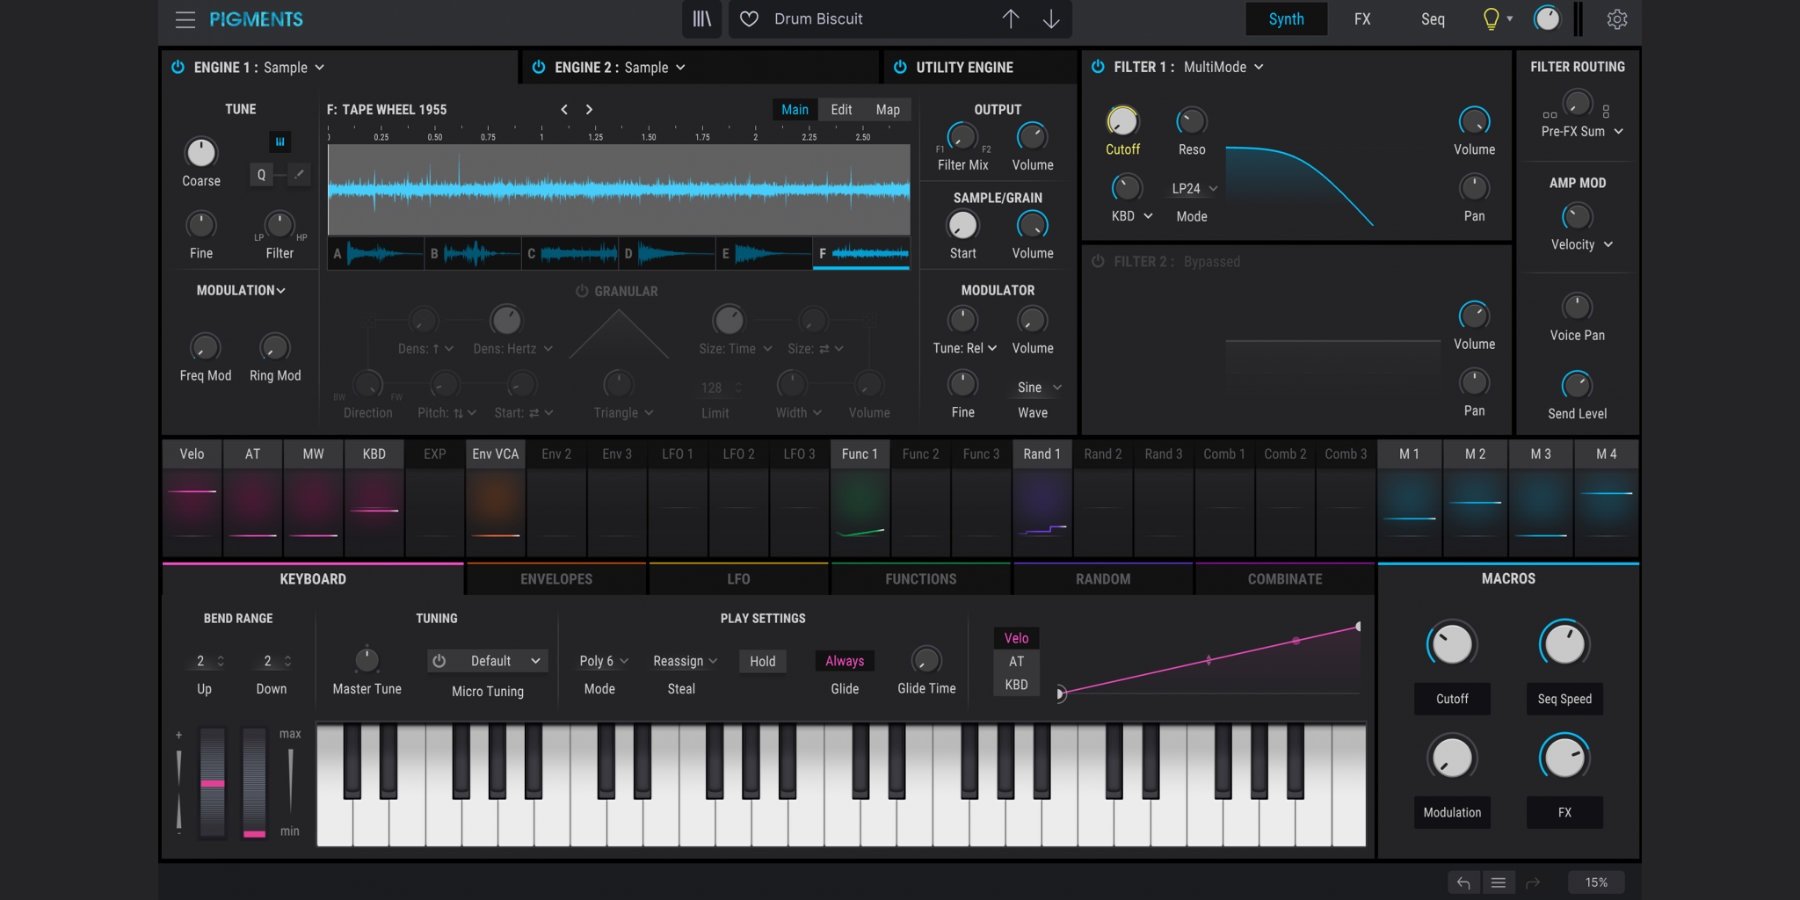This screenshot has width=1800, height=900.
Task: Click the Filter 1 Cutoff knob
Action: 1122,121
